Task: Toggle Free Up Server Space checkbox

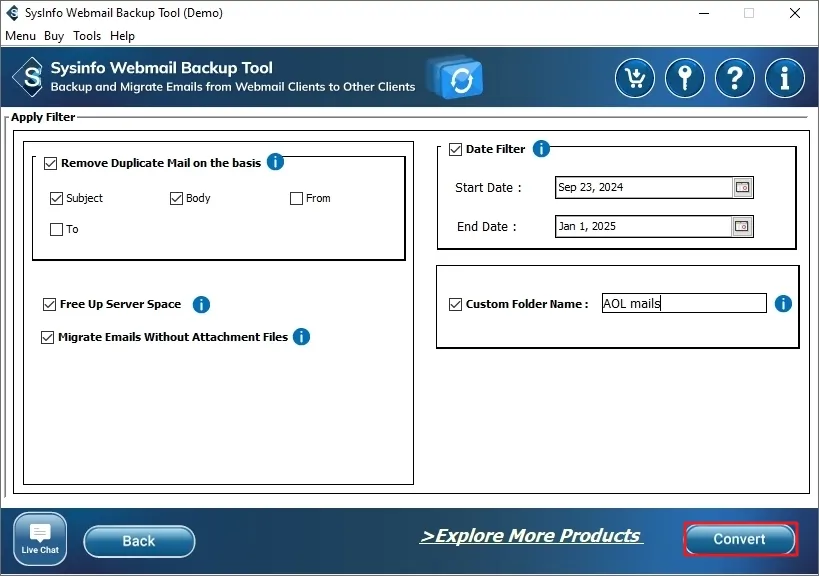Action: (x=49, y=304)
